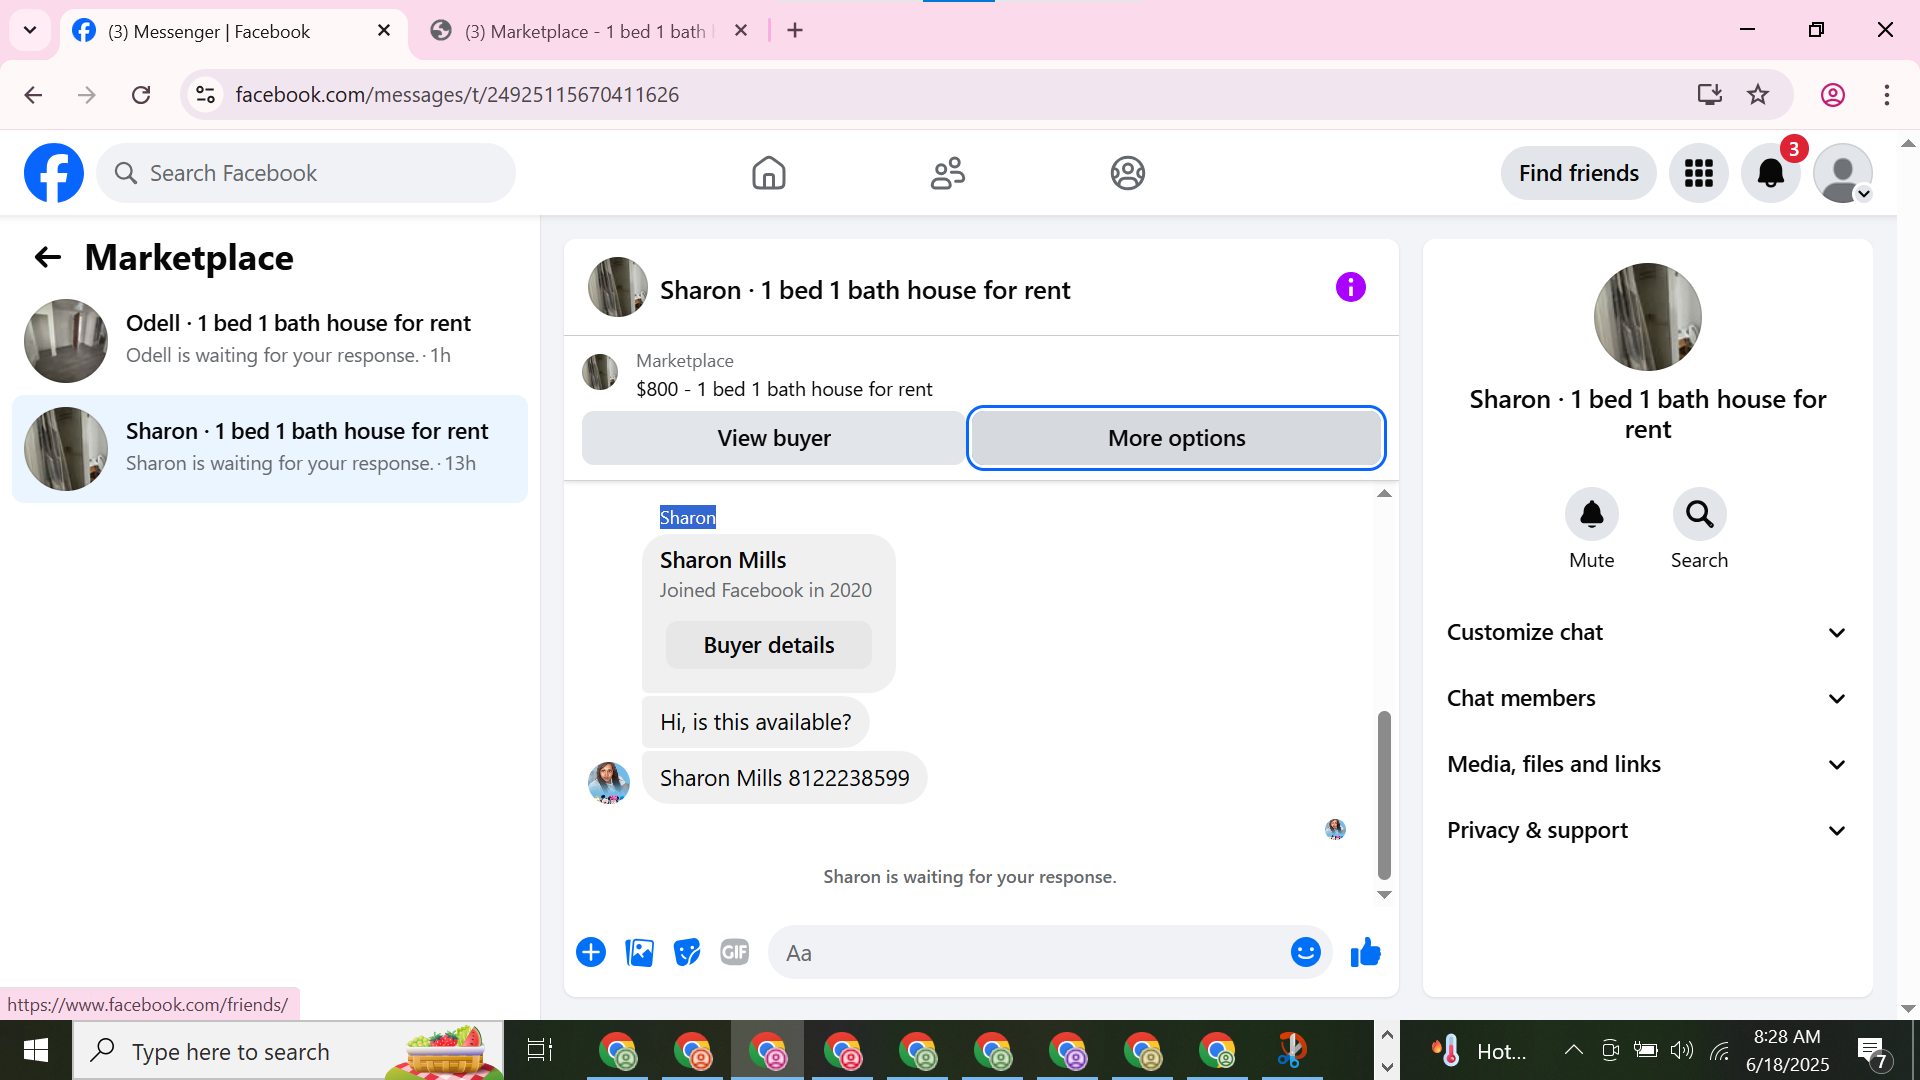
Task: Open the Friends icon in top navigation
Action: tap(948, 173)
